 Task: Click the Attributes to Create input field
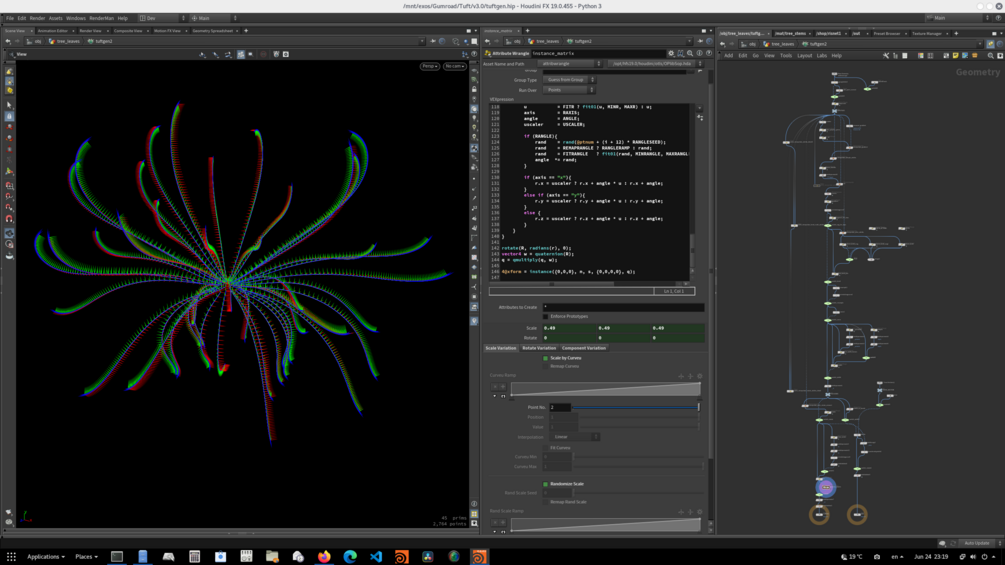pos(623,307)
